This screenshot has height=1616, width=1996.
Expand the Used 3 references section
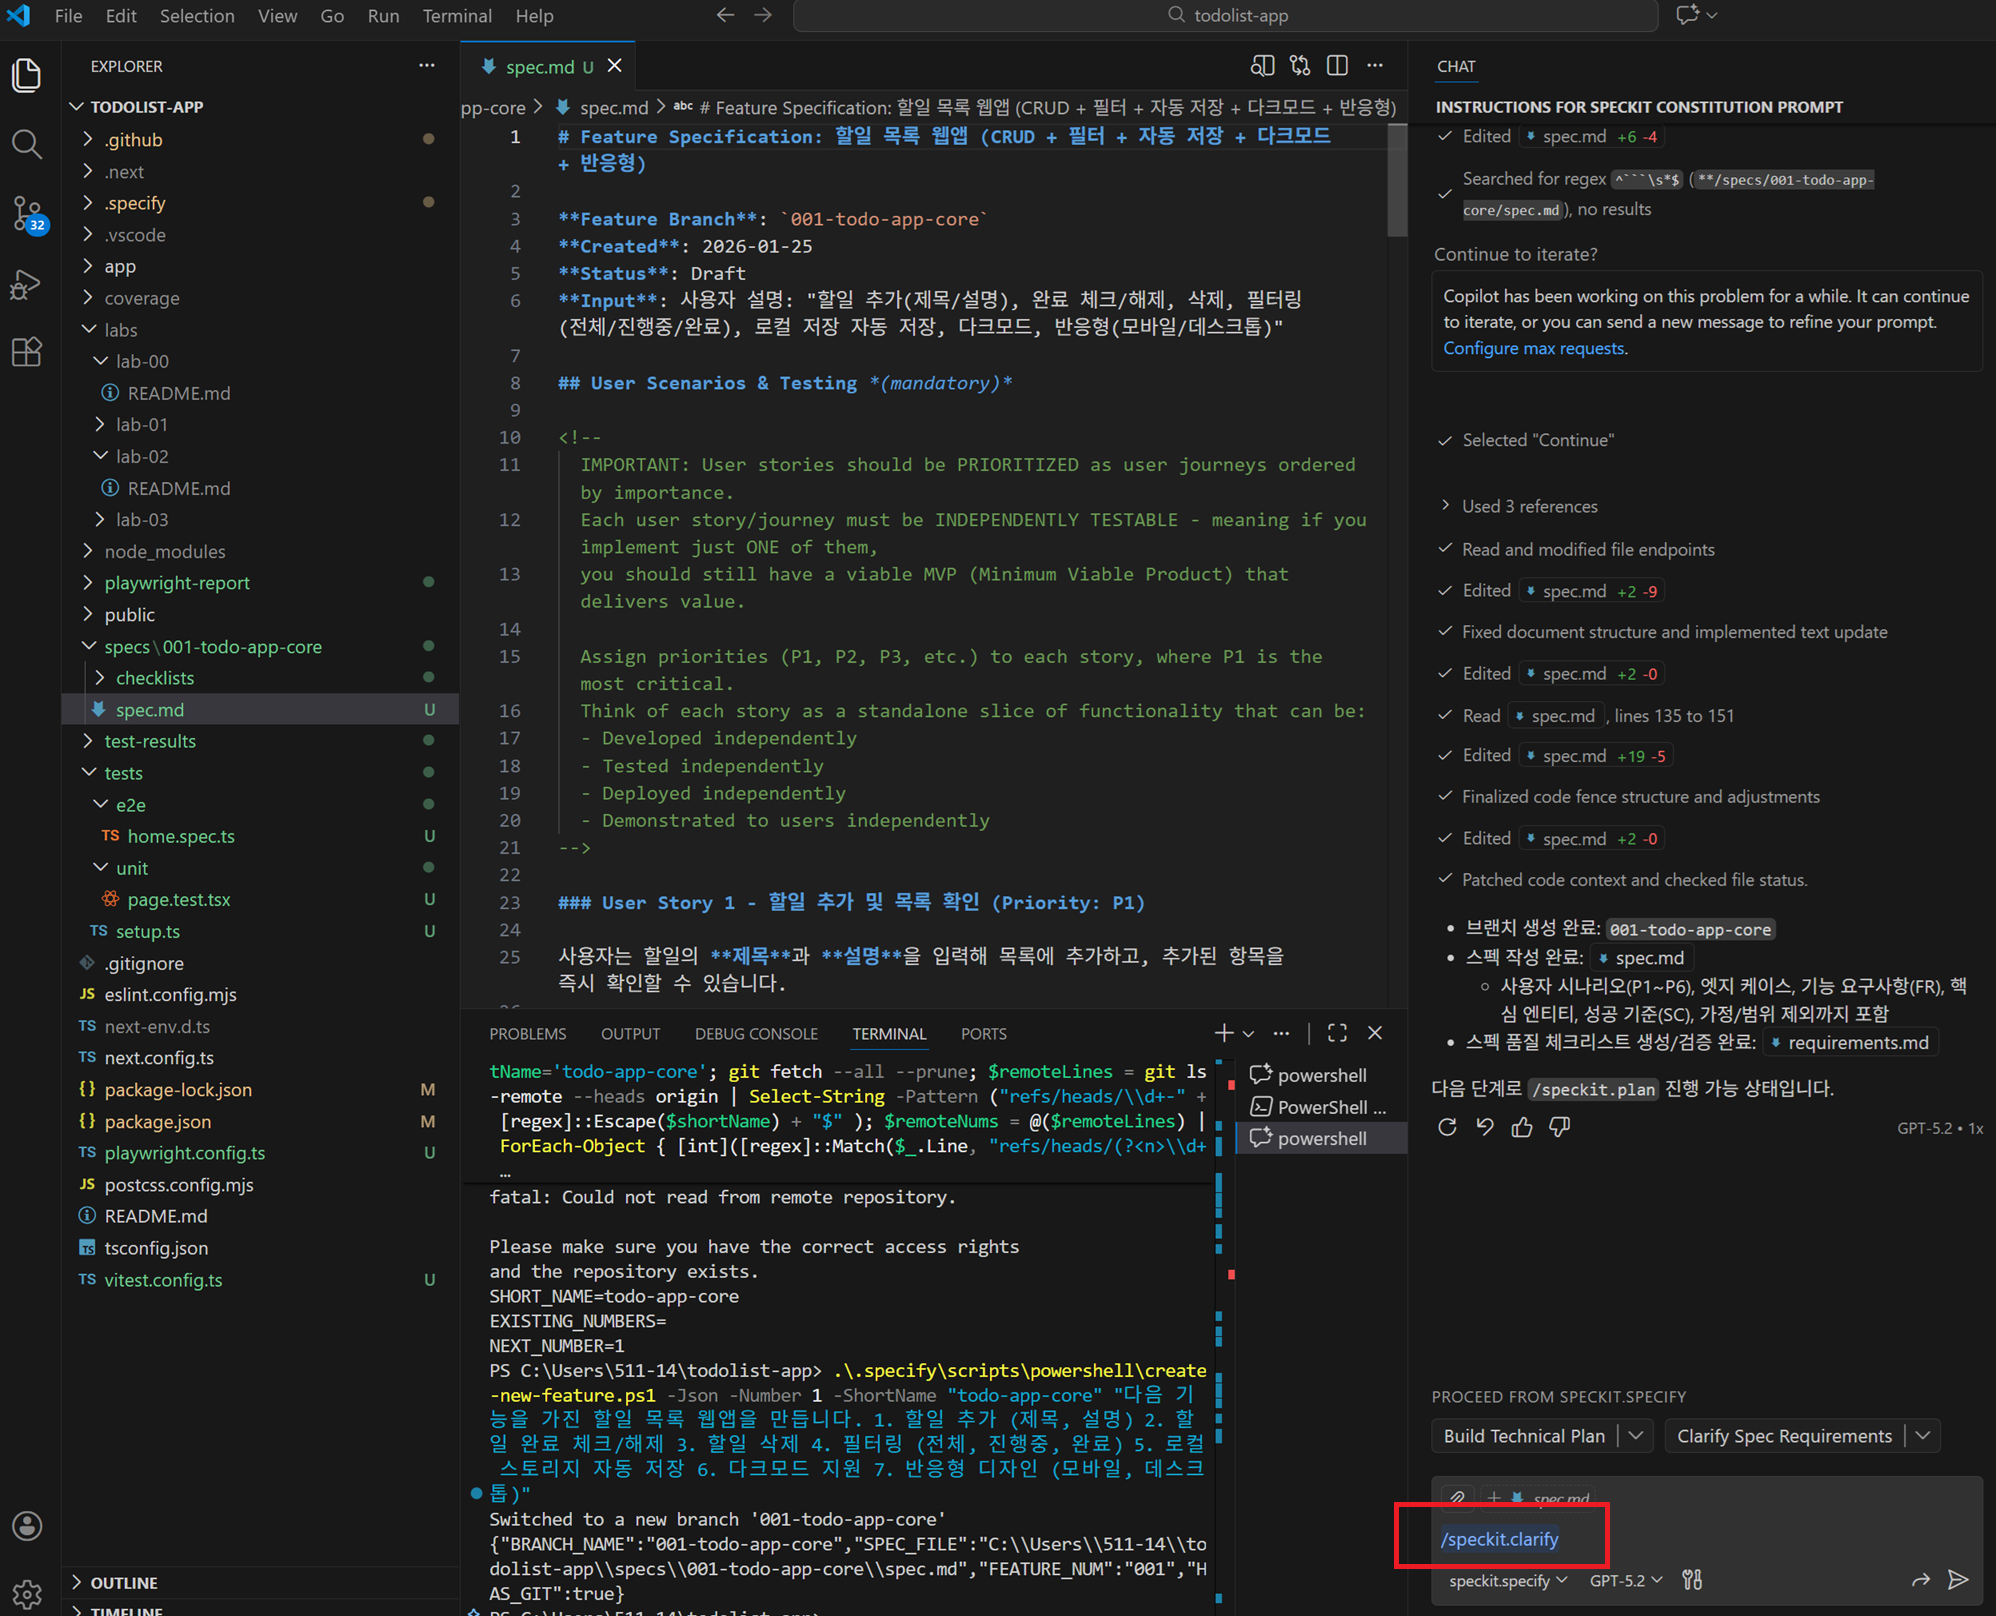pos(1529,506)
